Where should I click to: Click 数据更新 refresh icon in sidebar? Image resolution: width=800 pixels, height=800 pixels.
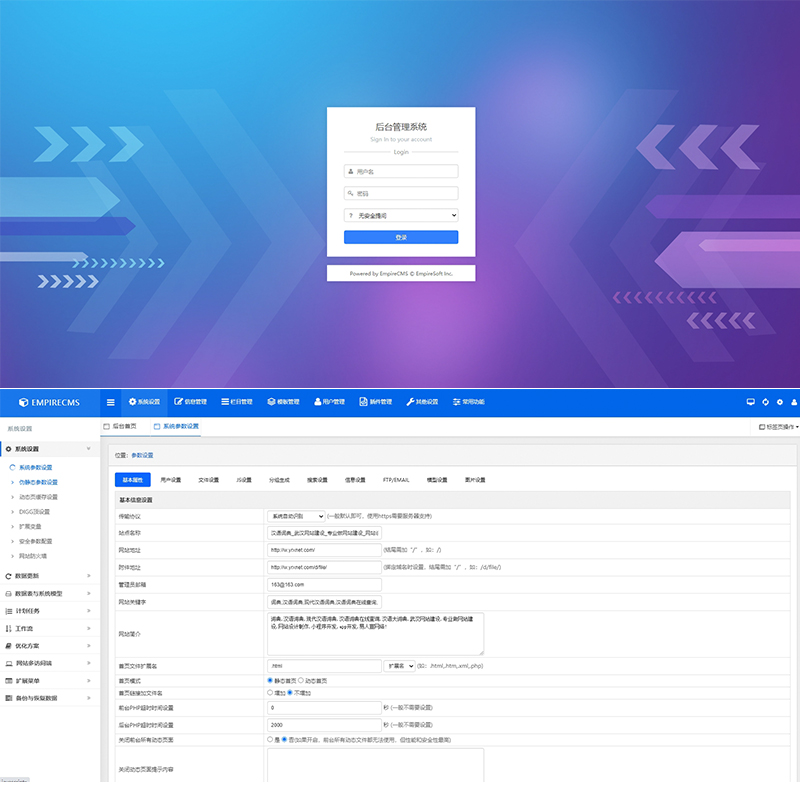click(x=8, y=576)
